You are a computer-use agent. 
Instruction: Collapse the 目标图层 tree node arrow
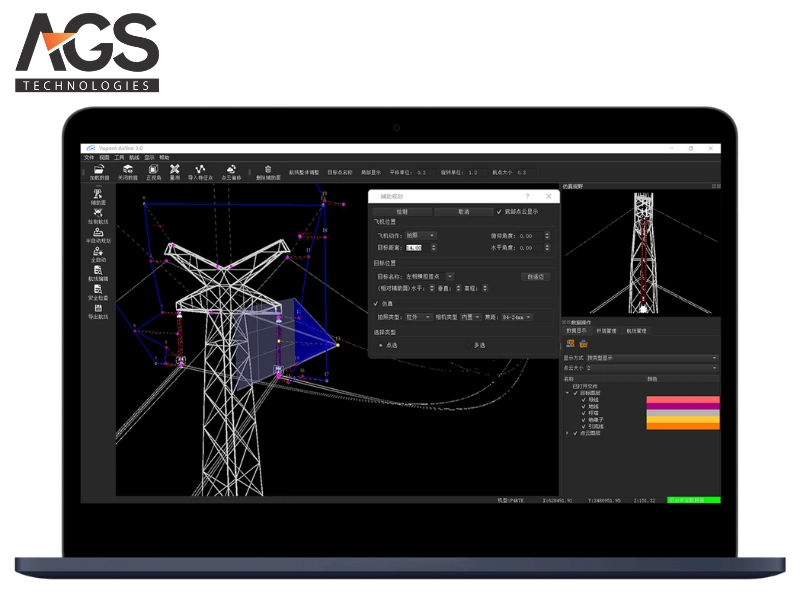point(568,393)
